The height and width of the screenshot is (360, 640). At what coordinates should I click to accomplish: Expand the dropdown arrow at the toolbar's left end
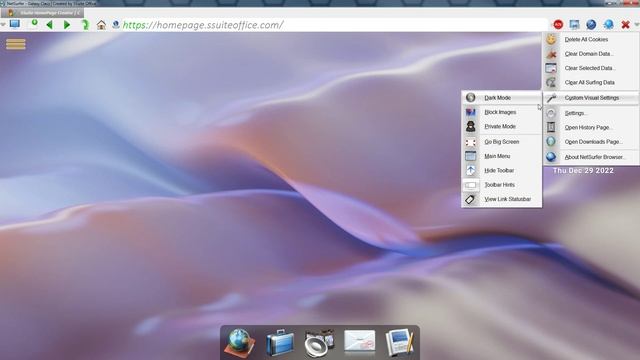coord(3,25)
